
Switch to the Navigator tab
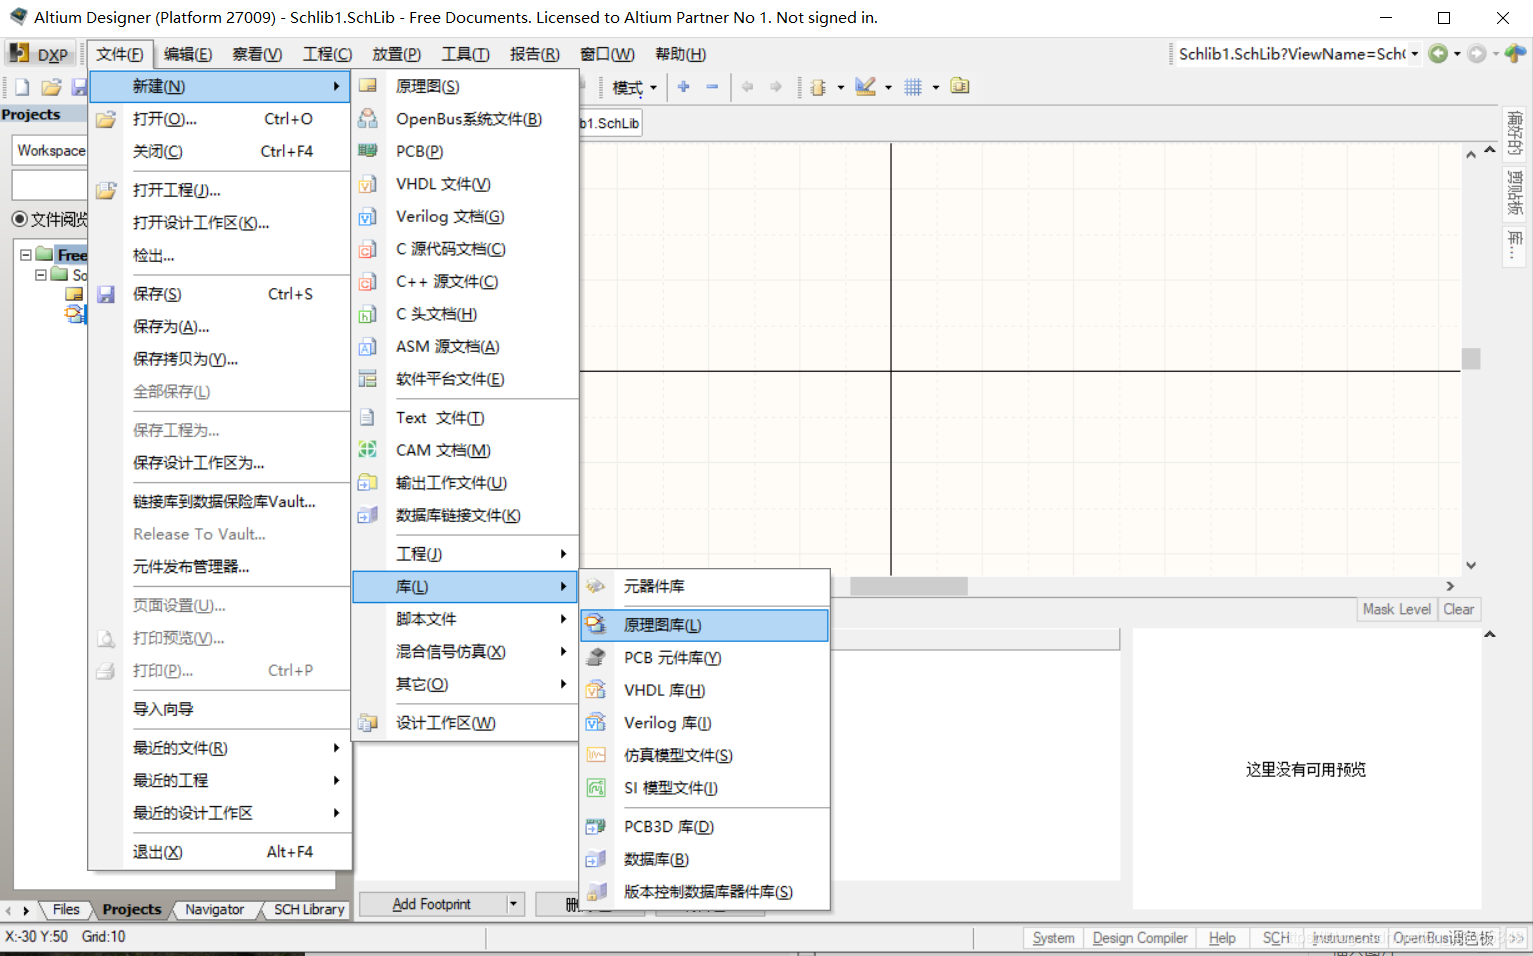tap(214, 909)
